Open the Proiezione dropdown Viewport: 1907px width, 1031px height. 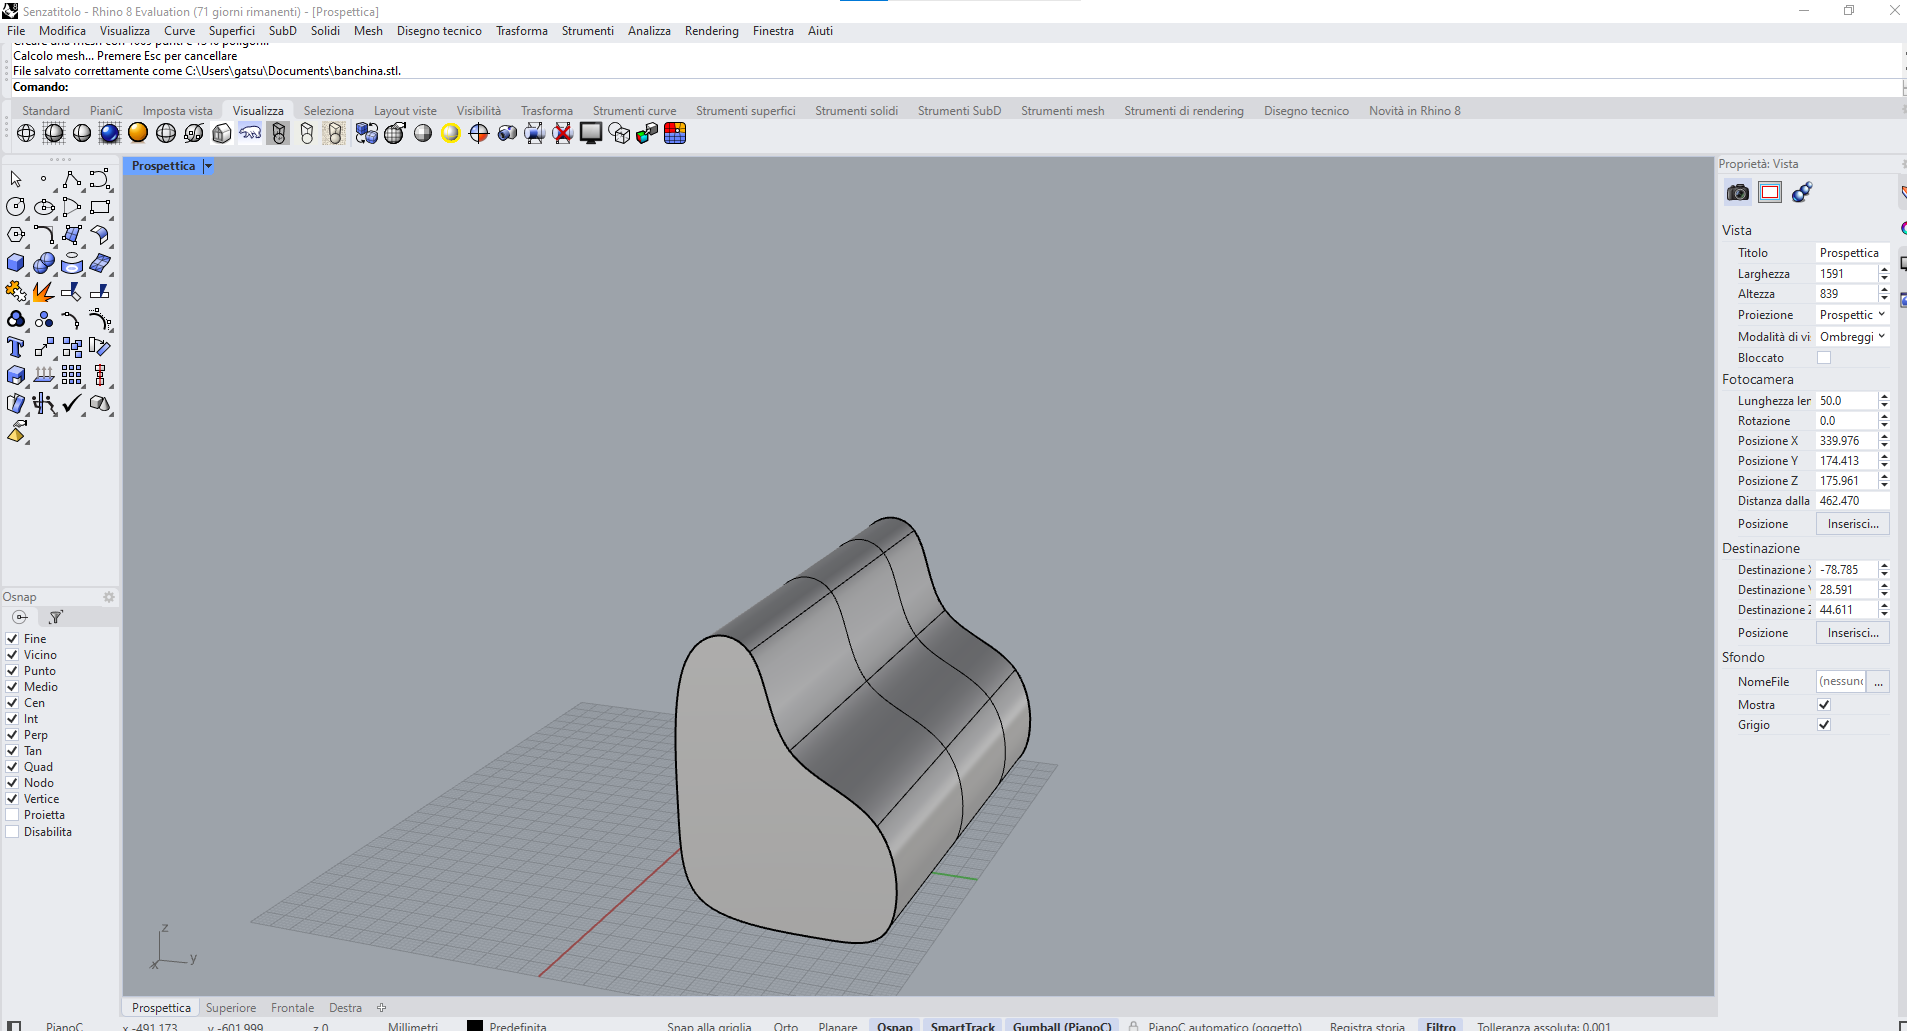[1852, 315]
